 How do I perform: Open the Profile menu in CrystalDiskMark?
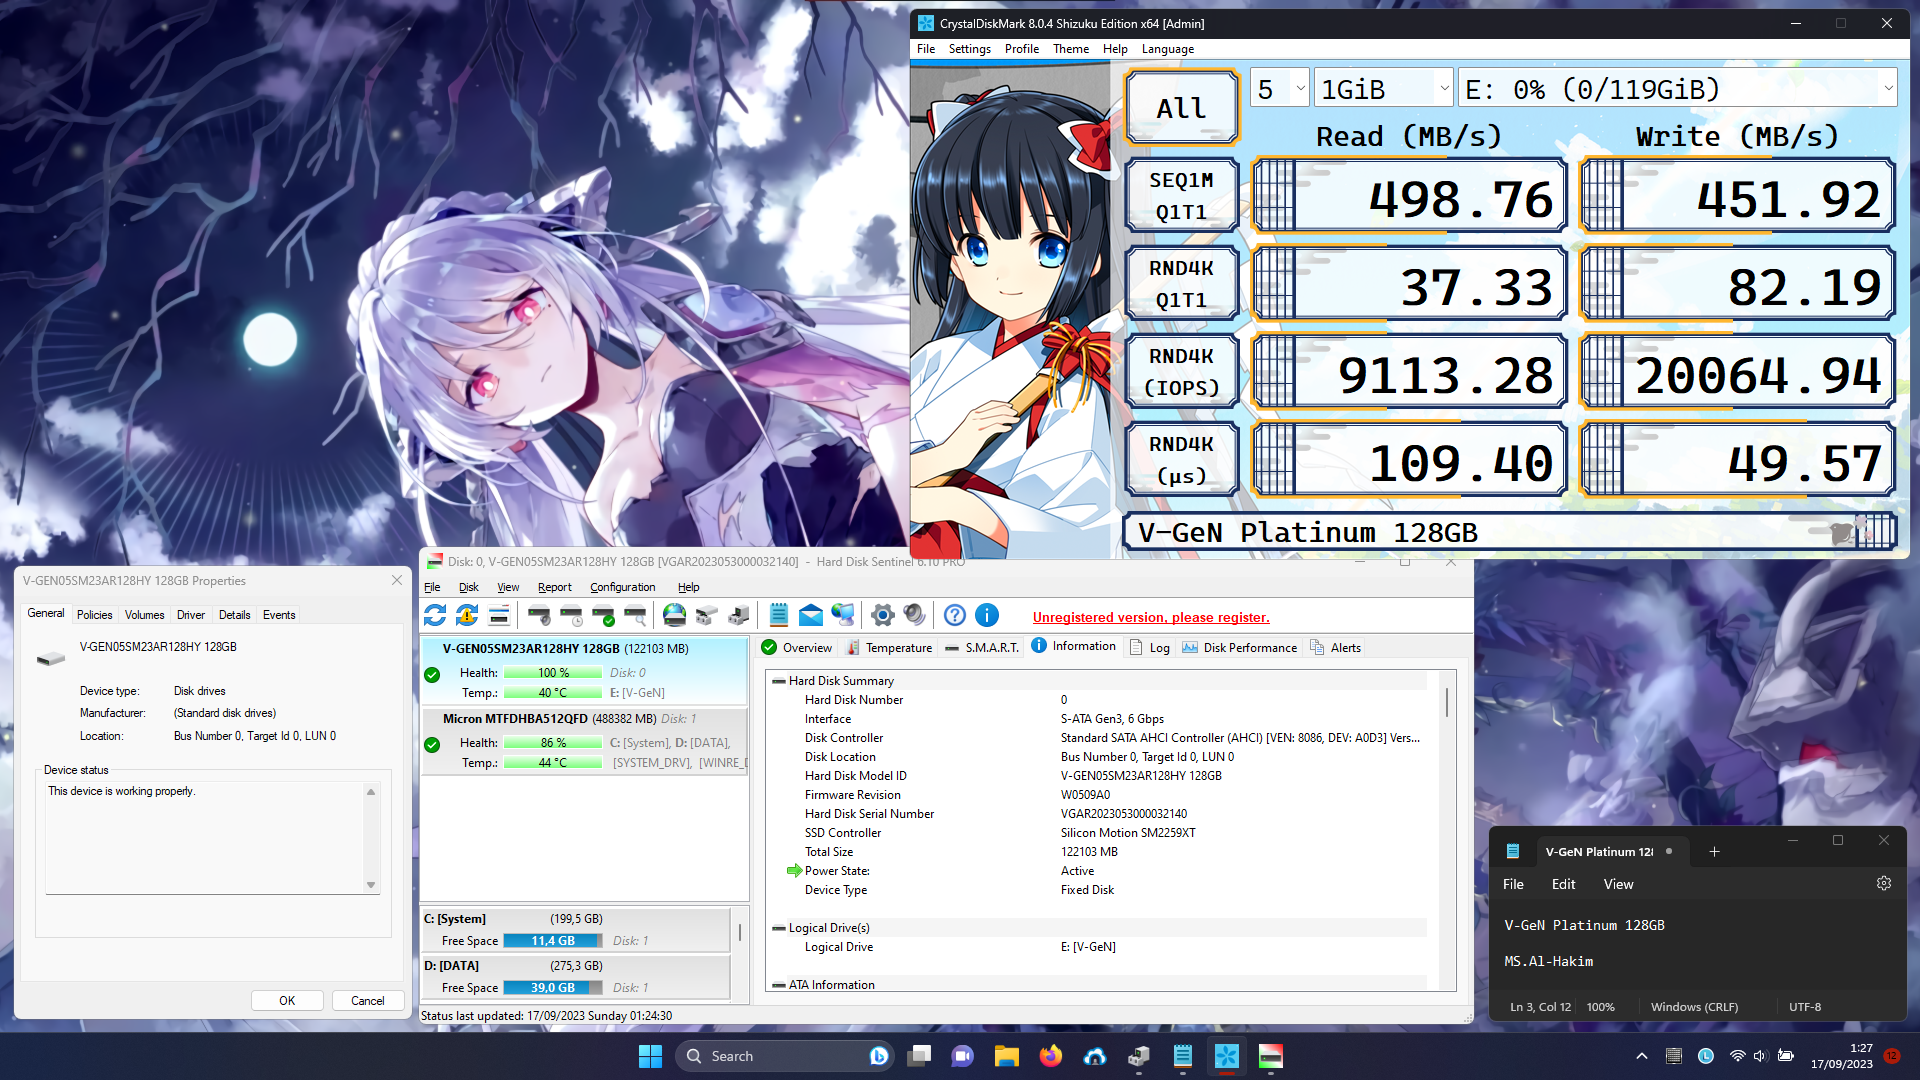click(x=1021, y=49)
